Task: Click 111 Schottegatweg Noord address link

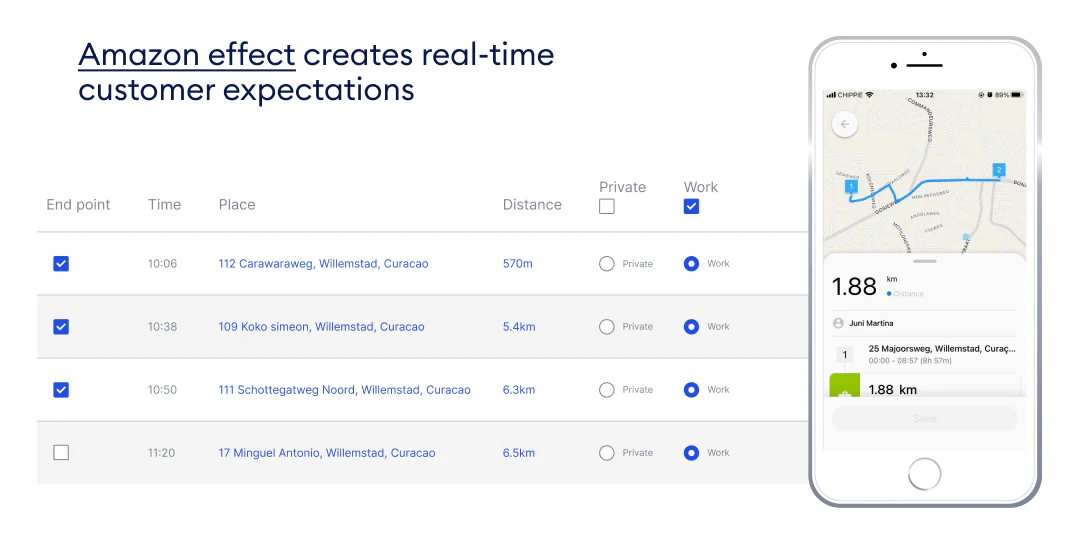Action: pyautogui.click(x=344, y=390)
